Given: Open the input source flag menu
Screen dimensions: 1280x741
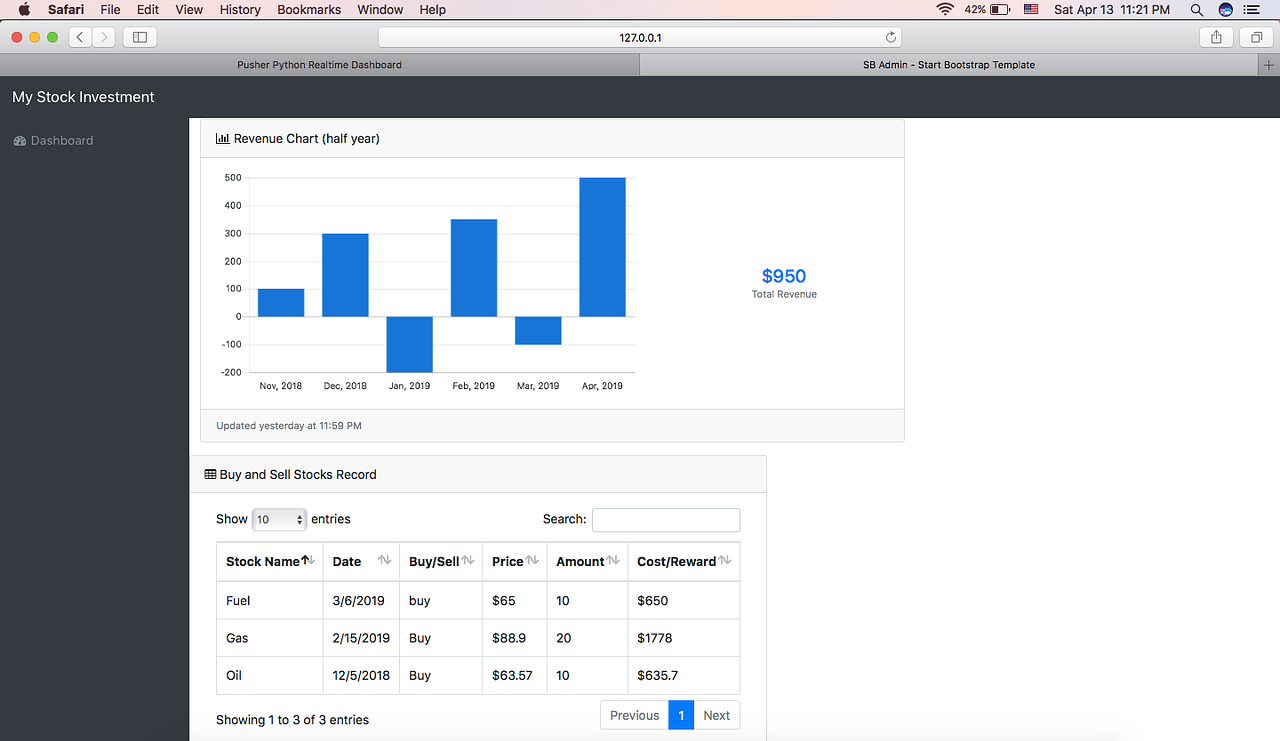Looking at the screenshot, I should click(1031, 10).
